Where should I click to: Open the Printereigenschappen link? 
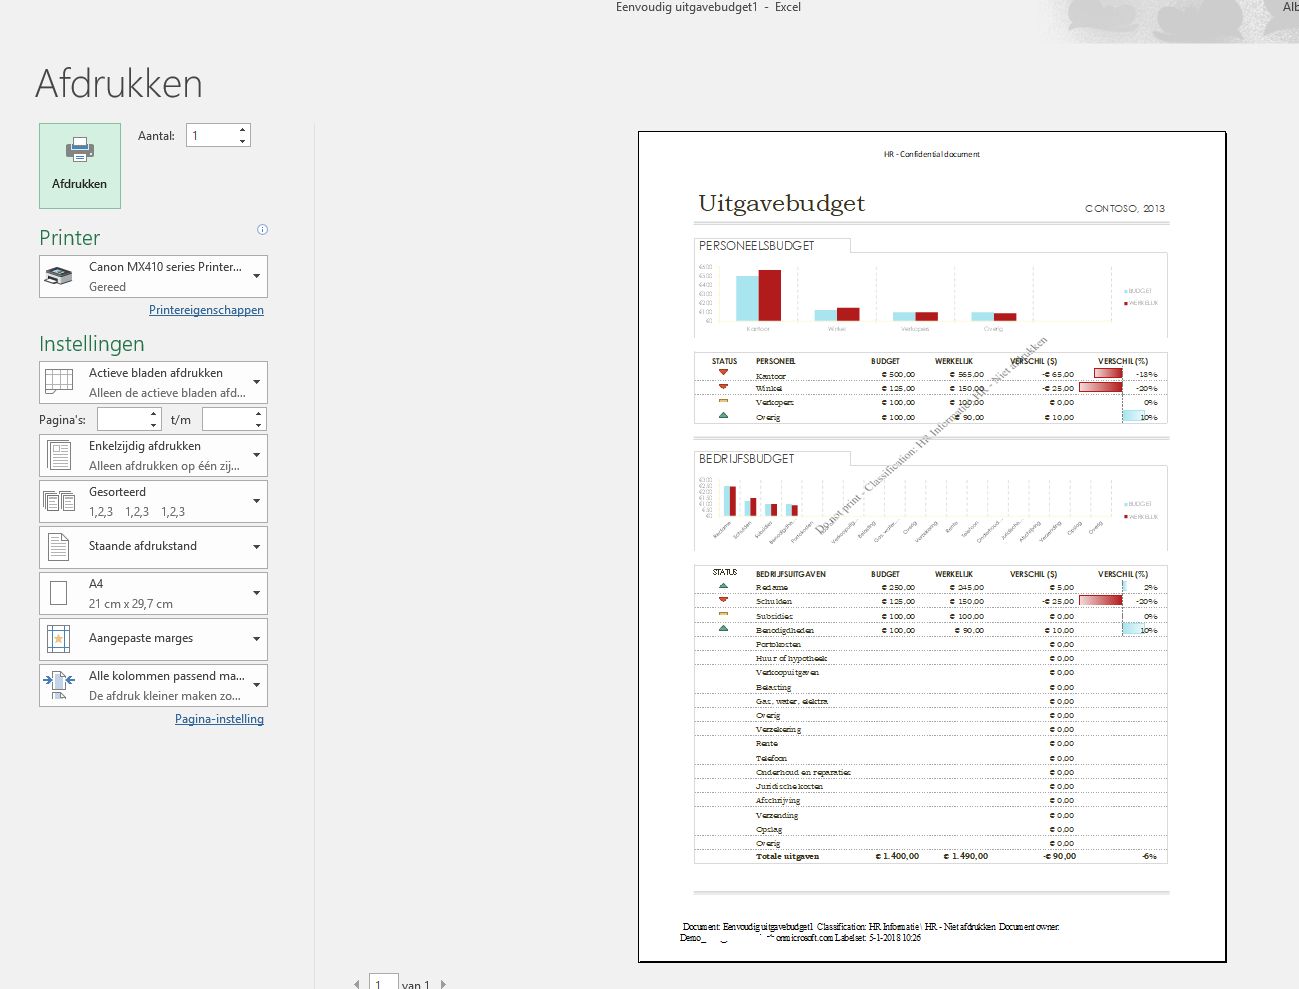click(x=206, y=310)
